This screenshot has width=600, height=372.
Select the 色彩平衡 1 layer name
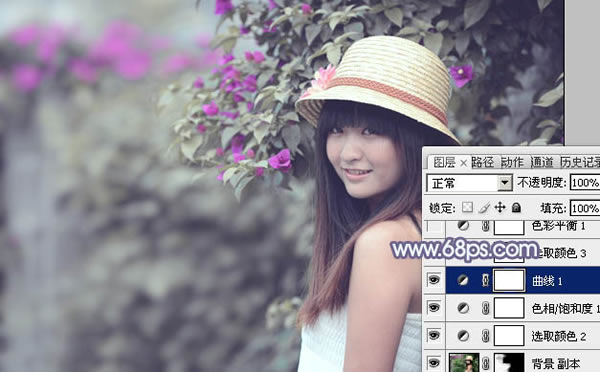pyautogui.click(x=558, y=226)
